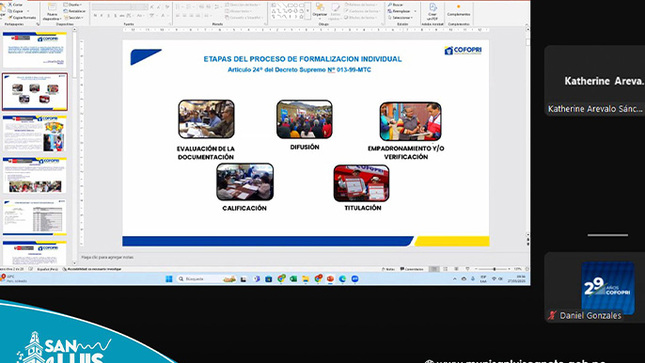Open the Windows Start menu
The height and width of the screenshot is (363, 645).
(x=169, y=279)
